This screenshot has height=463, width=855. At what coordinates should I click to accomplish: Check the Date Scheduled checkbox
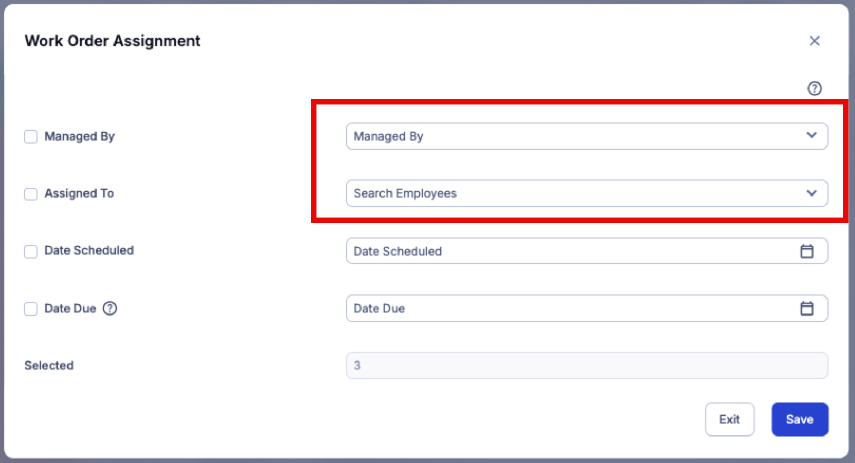[31, 251]
